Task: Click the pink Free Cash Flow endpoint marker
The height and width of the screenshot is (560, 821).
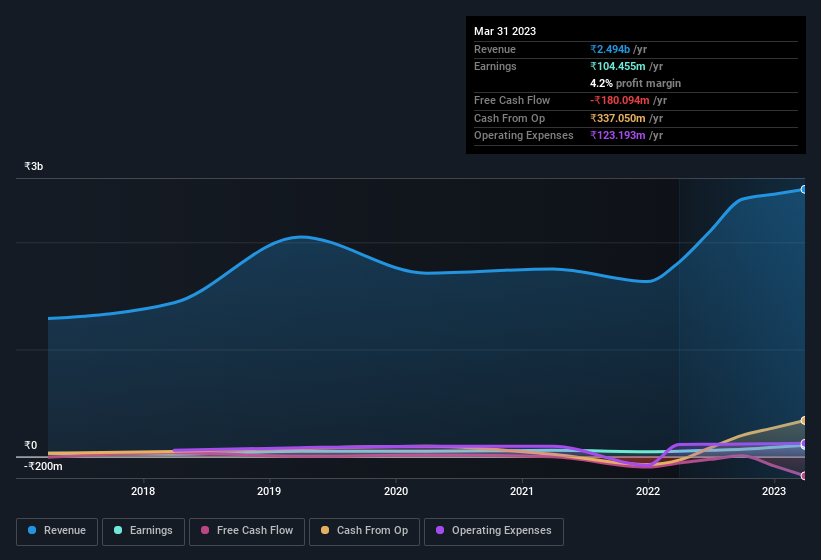Action: click(803, 476)
